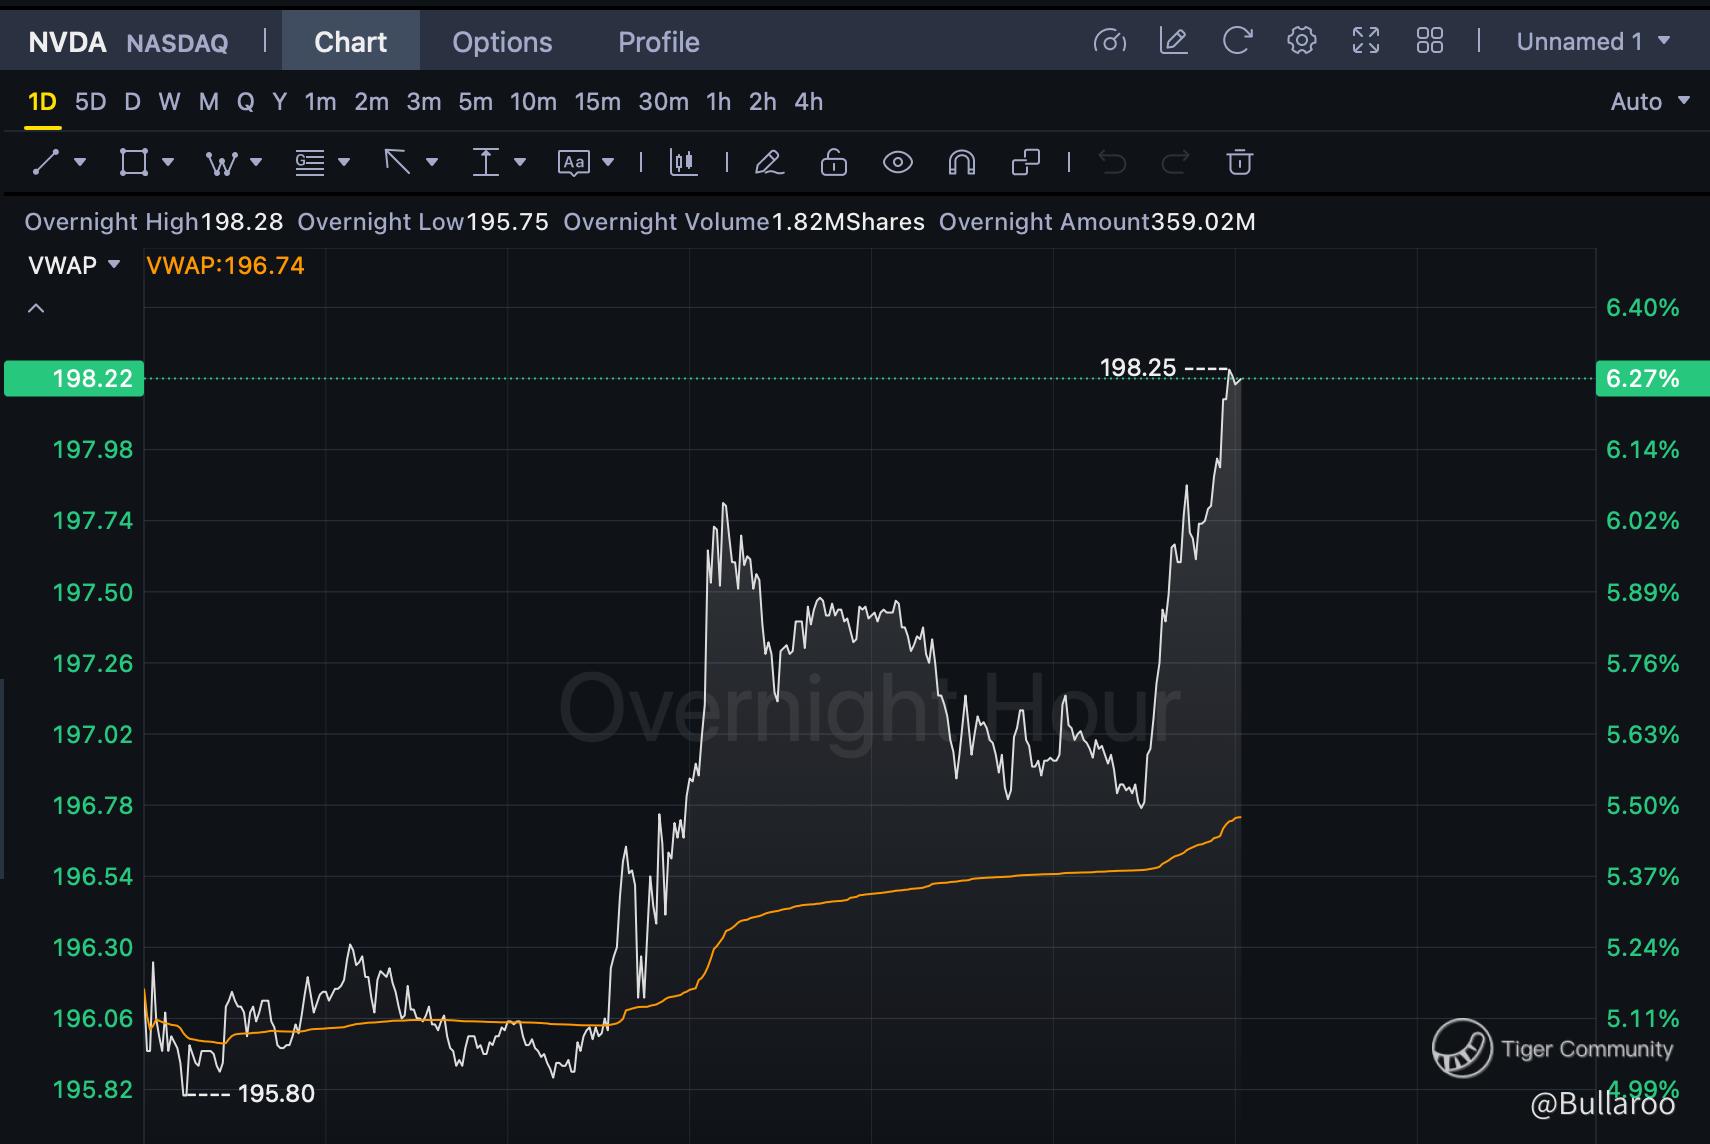Select the M monthly timeframe
Image resolution: width=1710 pixels, height=1144 pixels.
[209, 101]
